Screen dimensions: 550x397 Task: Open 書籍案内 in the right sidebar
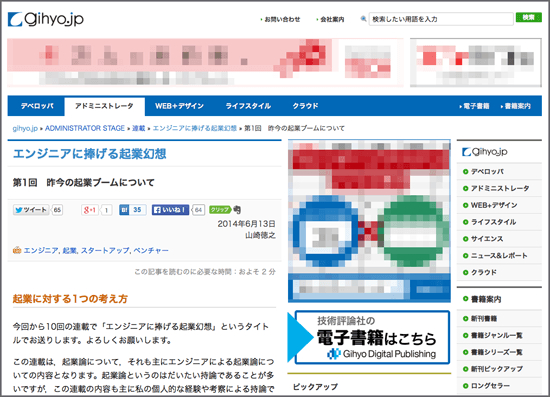[486, 299]
